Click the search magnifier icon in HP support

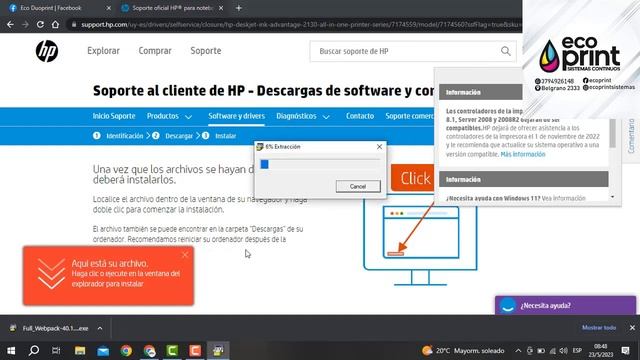click(x=505, y=51)
